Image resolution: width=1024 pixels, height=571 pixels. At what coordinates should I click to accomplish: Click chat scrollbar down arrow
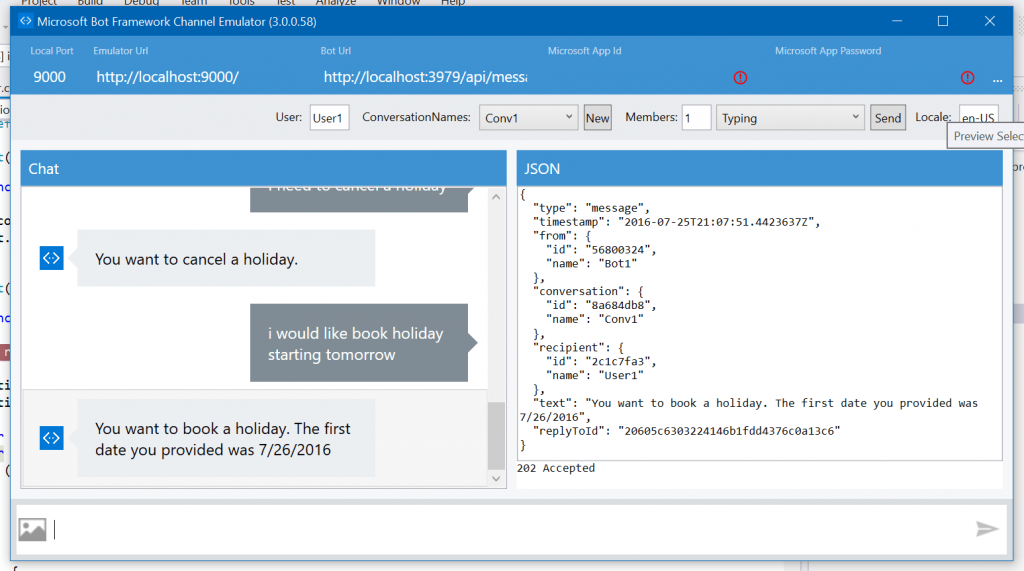point(496,478)
